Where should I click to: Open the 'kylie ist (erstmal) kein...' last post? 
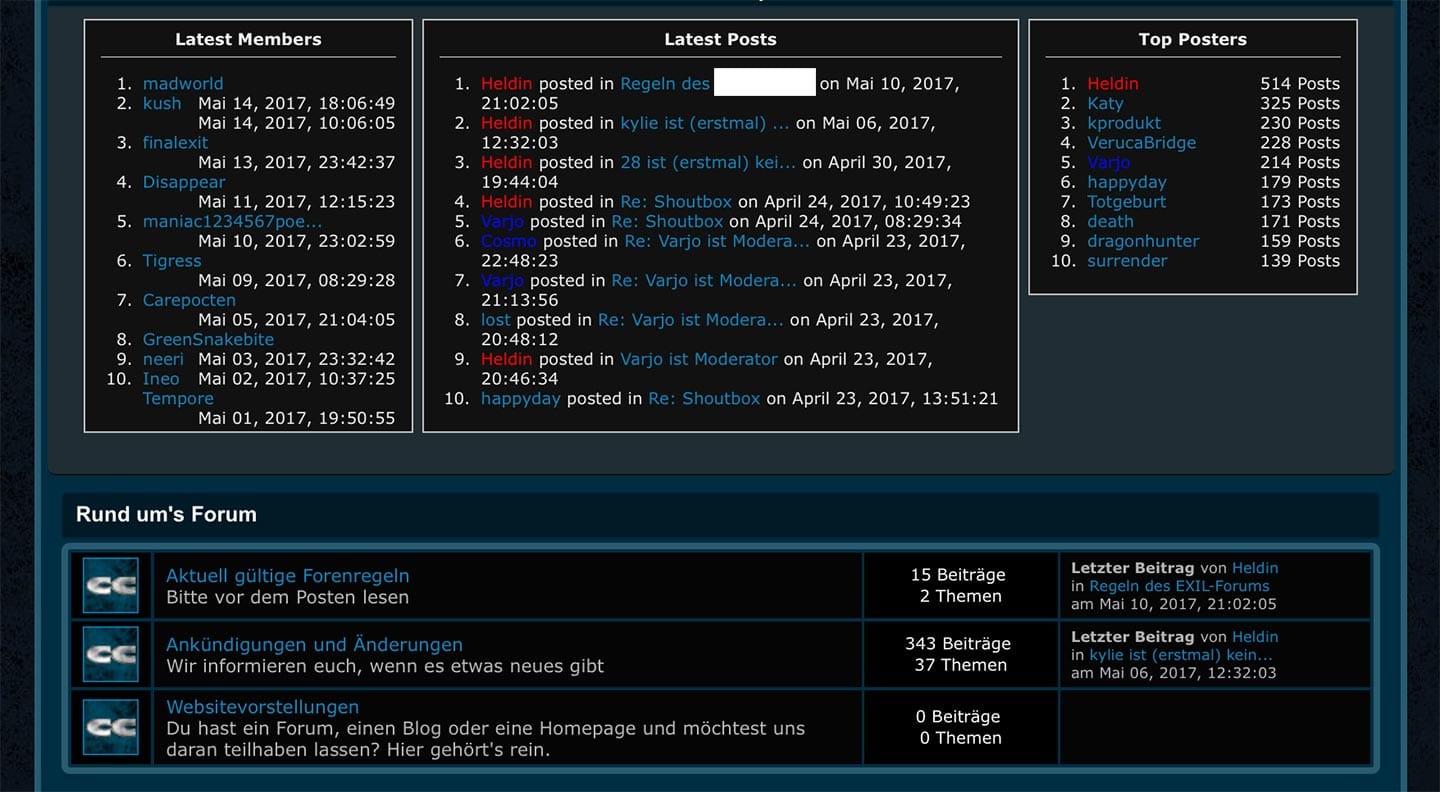[1180, 655]
